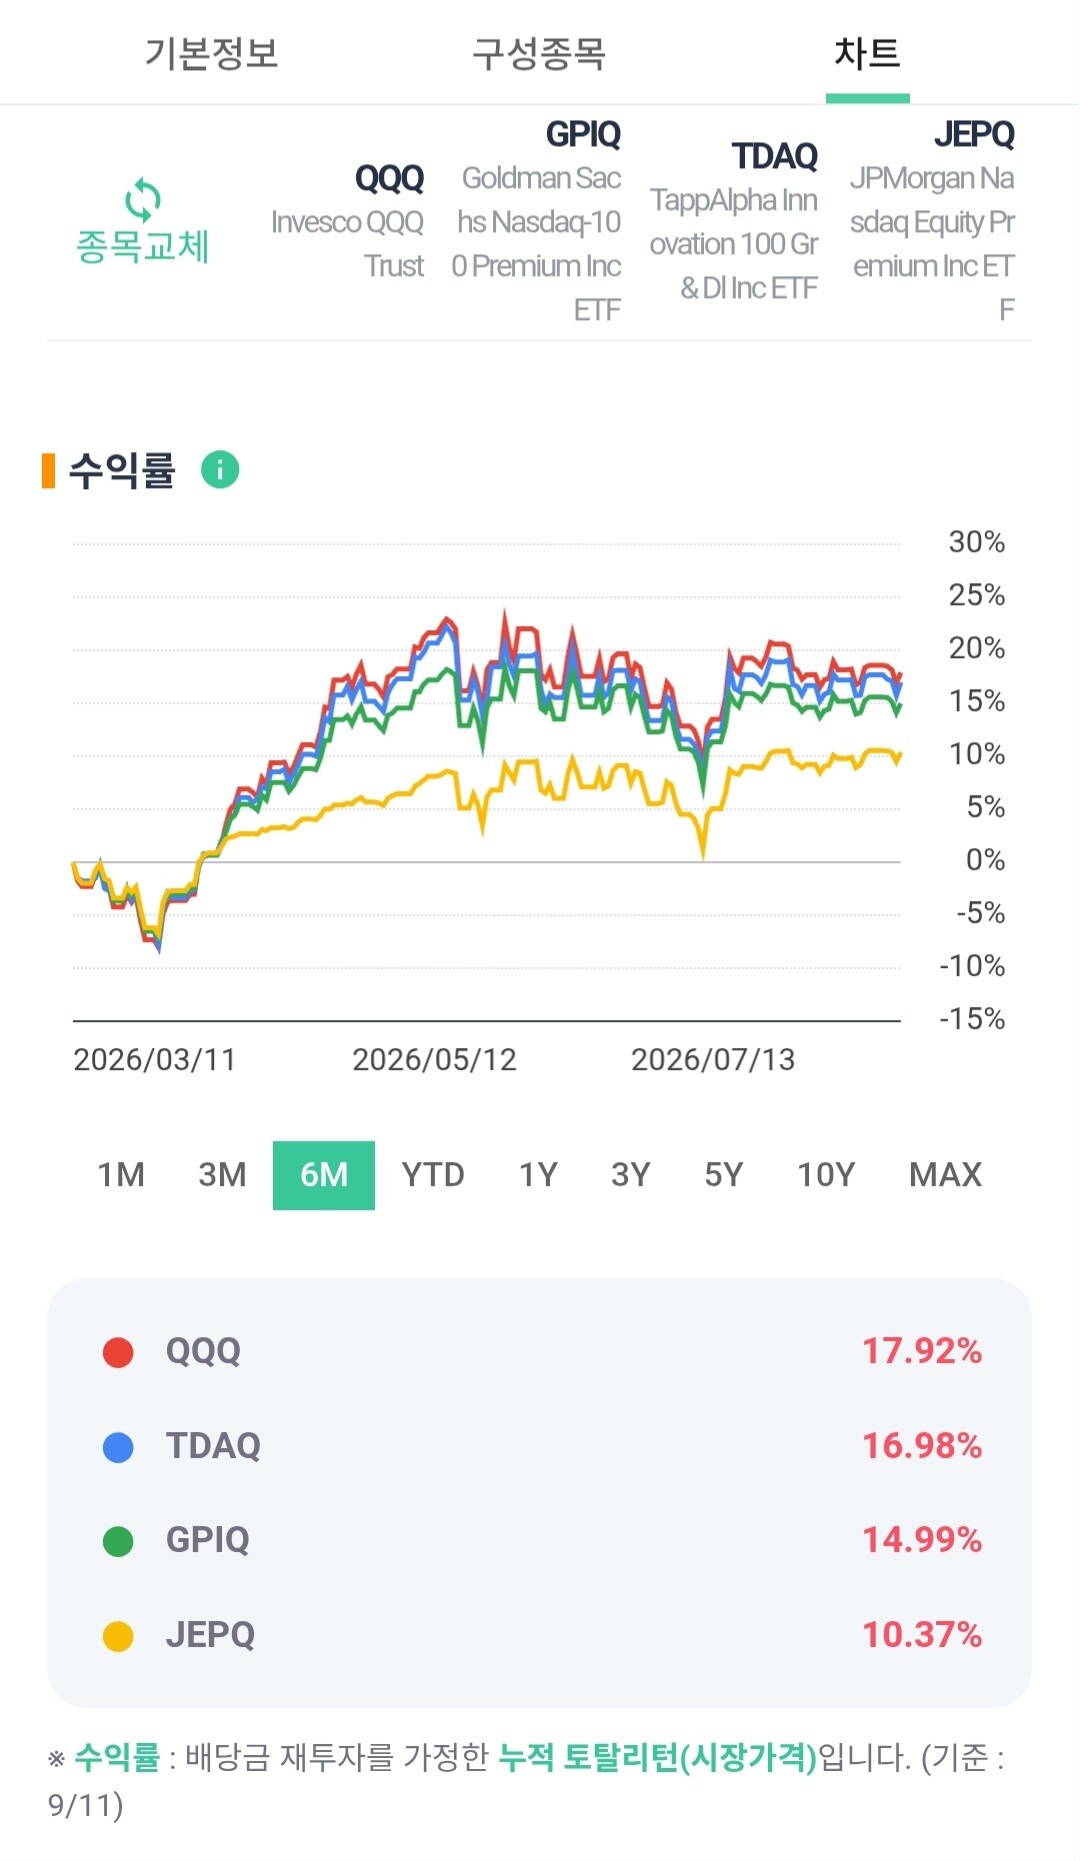Tap the JEPQ JPMorgan ticker header
The height and width of the screenshot is (1861, 1080).
pos(932,222)
